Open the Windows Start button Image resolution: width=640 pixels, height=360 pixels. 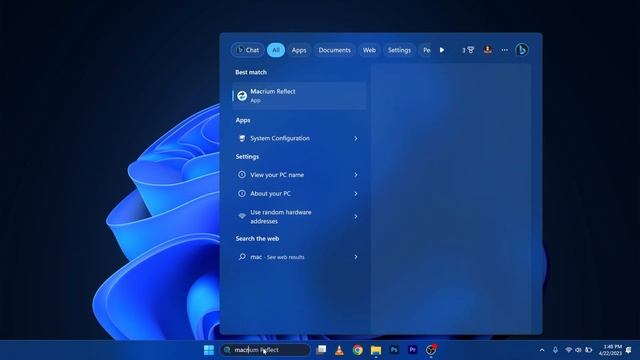point(209,350)
